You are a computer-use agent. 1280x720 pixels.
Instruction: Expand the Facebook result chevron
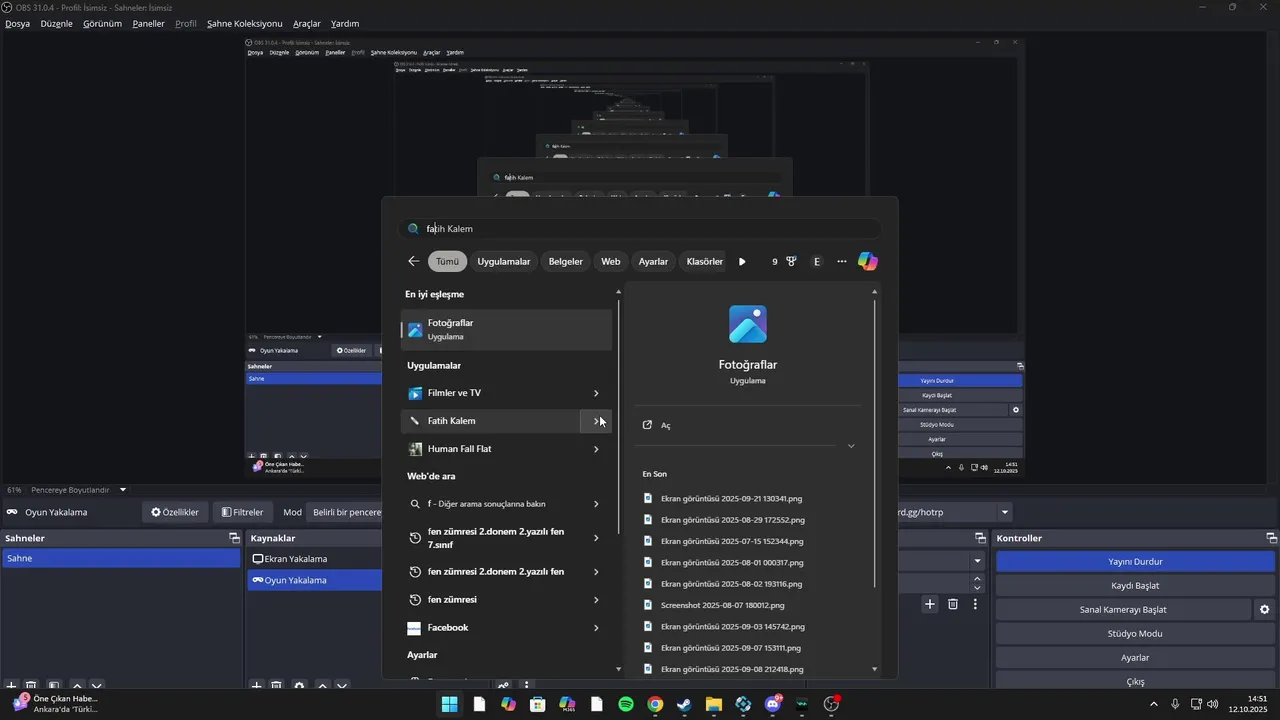[x=596, y=628]
